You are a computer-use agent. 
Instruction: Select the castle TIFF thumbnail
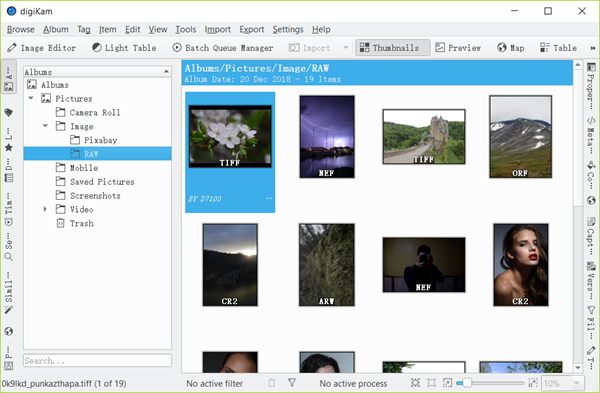[424, 137]
